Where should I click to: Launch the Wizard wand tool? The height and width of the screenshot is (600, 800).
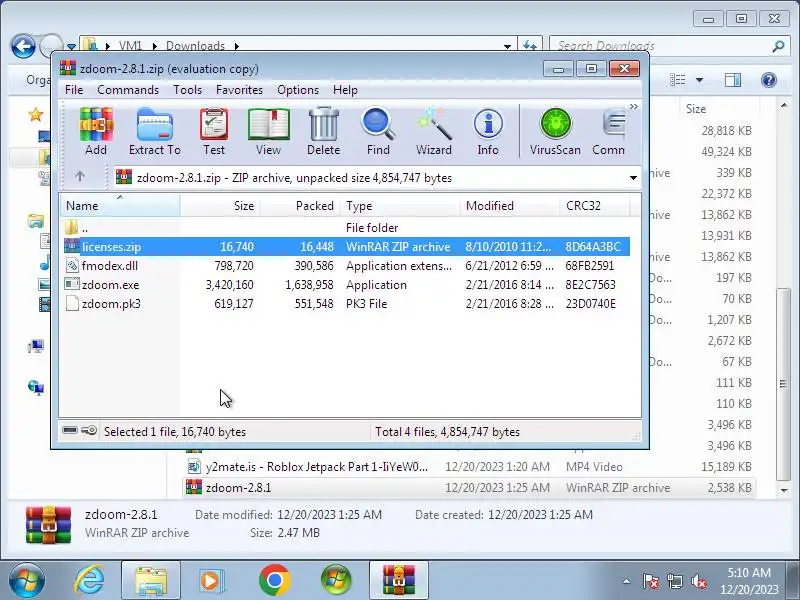[x=434, y=131]
